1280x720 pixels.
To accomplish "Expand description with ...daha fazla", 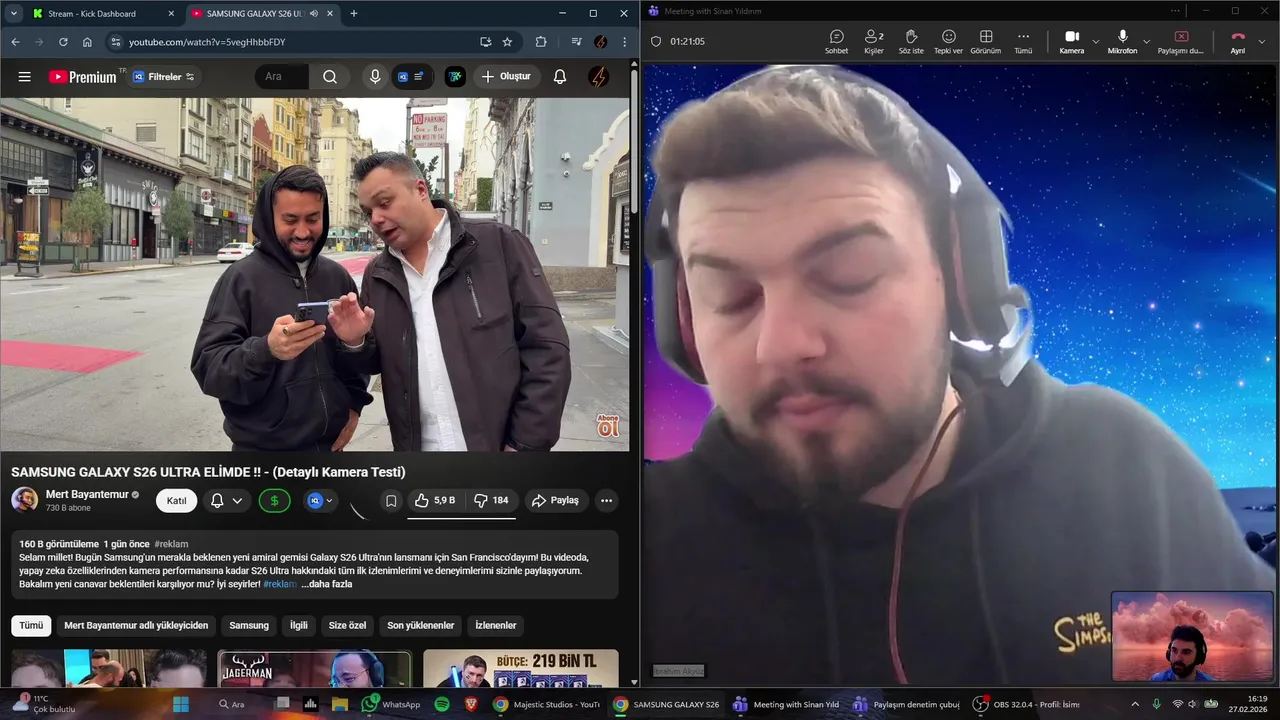I will click(327, 584).
